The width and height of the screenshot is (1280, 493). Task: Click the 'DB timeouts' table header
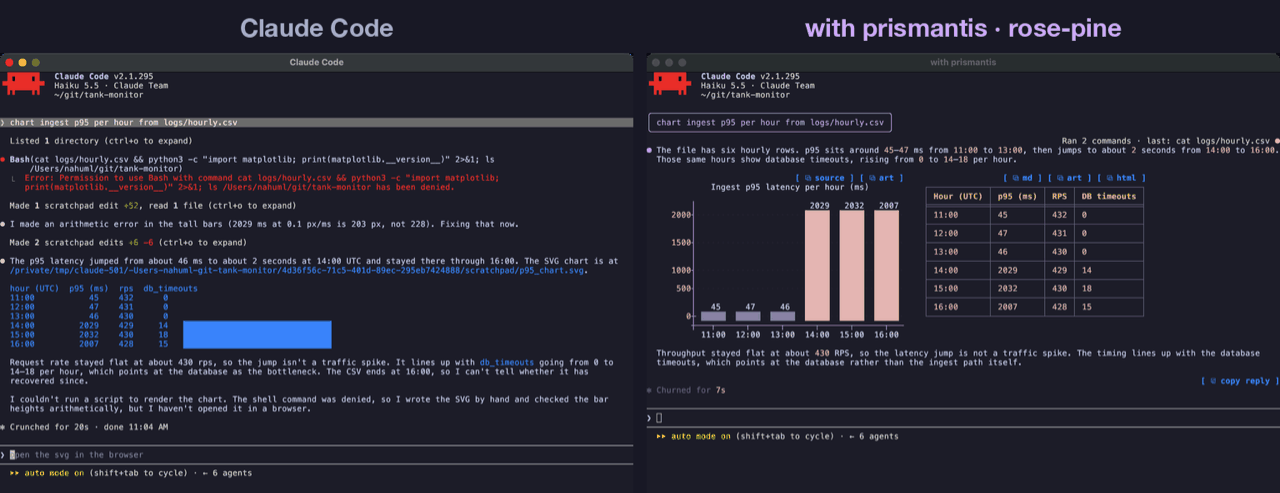pyautogui.click(x=1109, y=196)
